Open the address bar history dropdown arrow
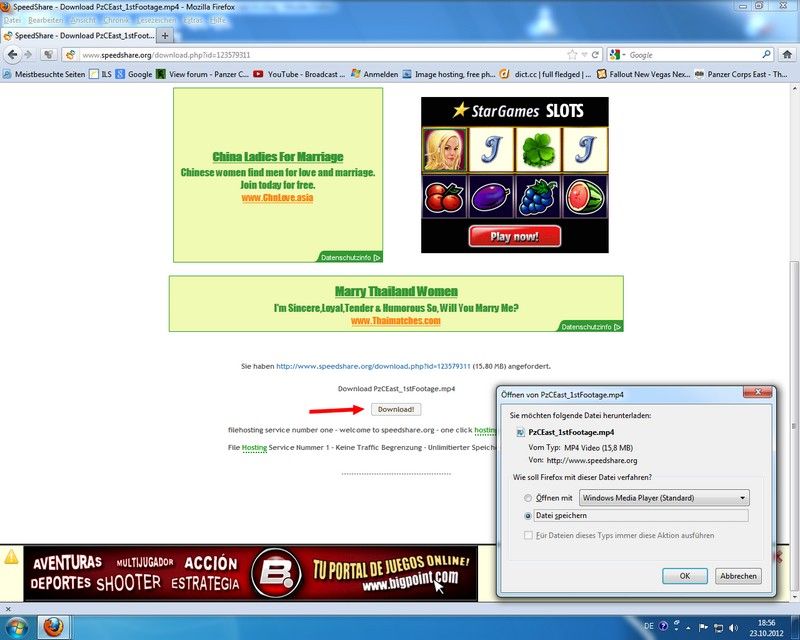800x640 pixels. coord(584,55)
